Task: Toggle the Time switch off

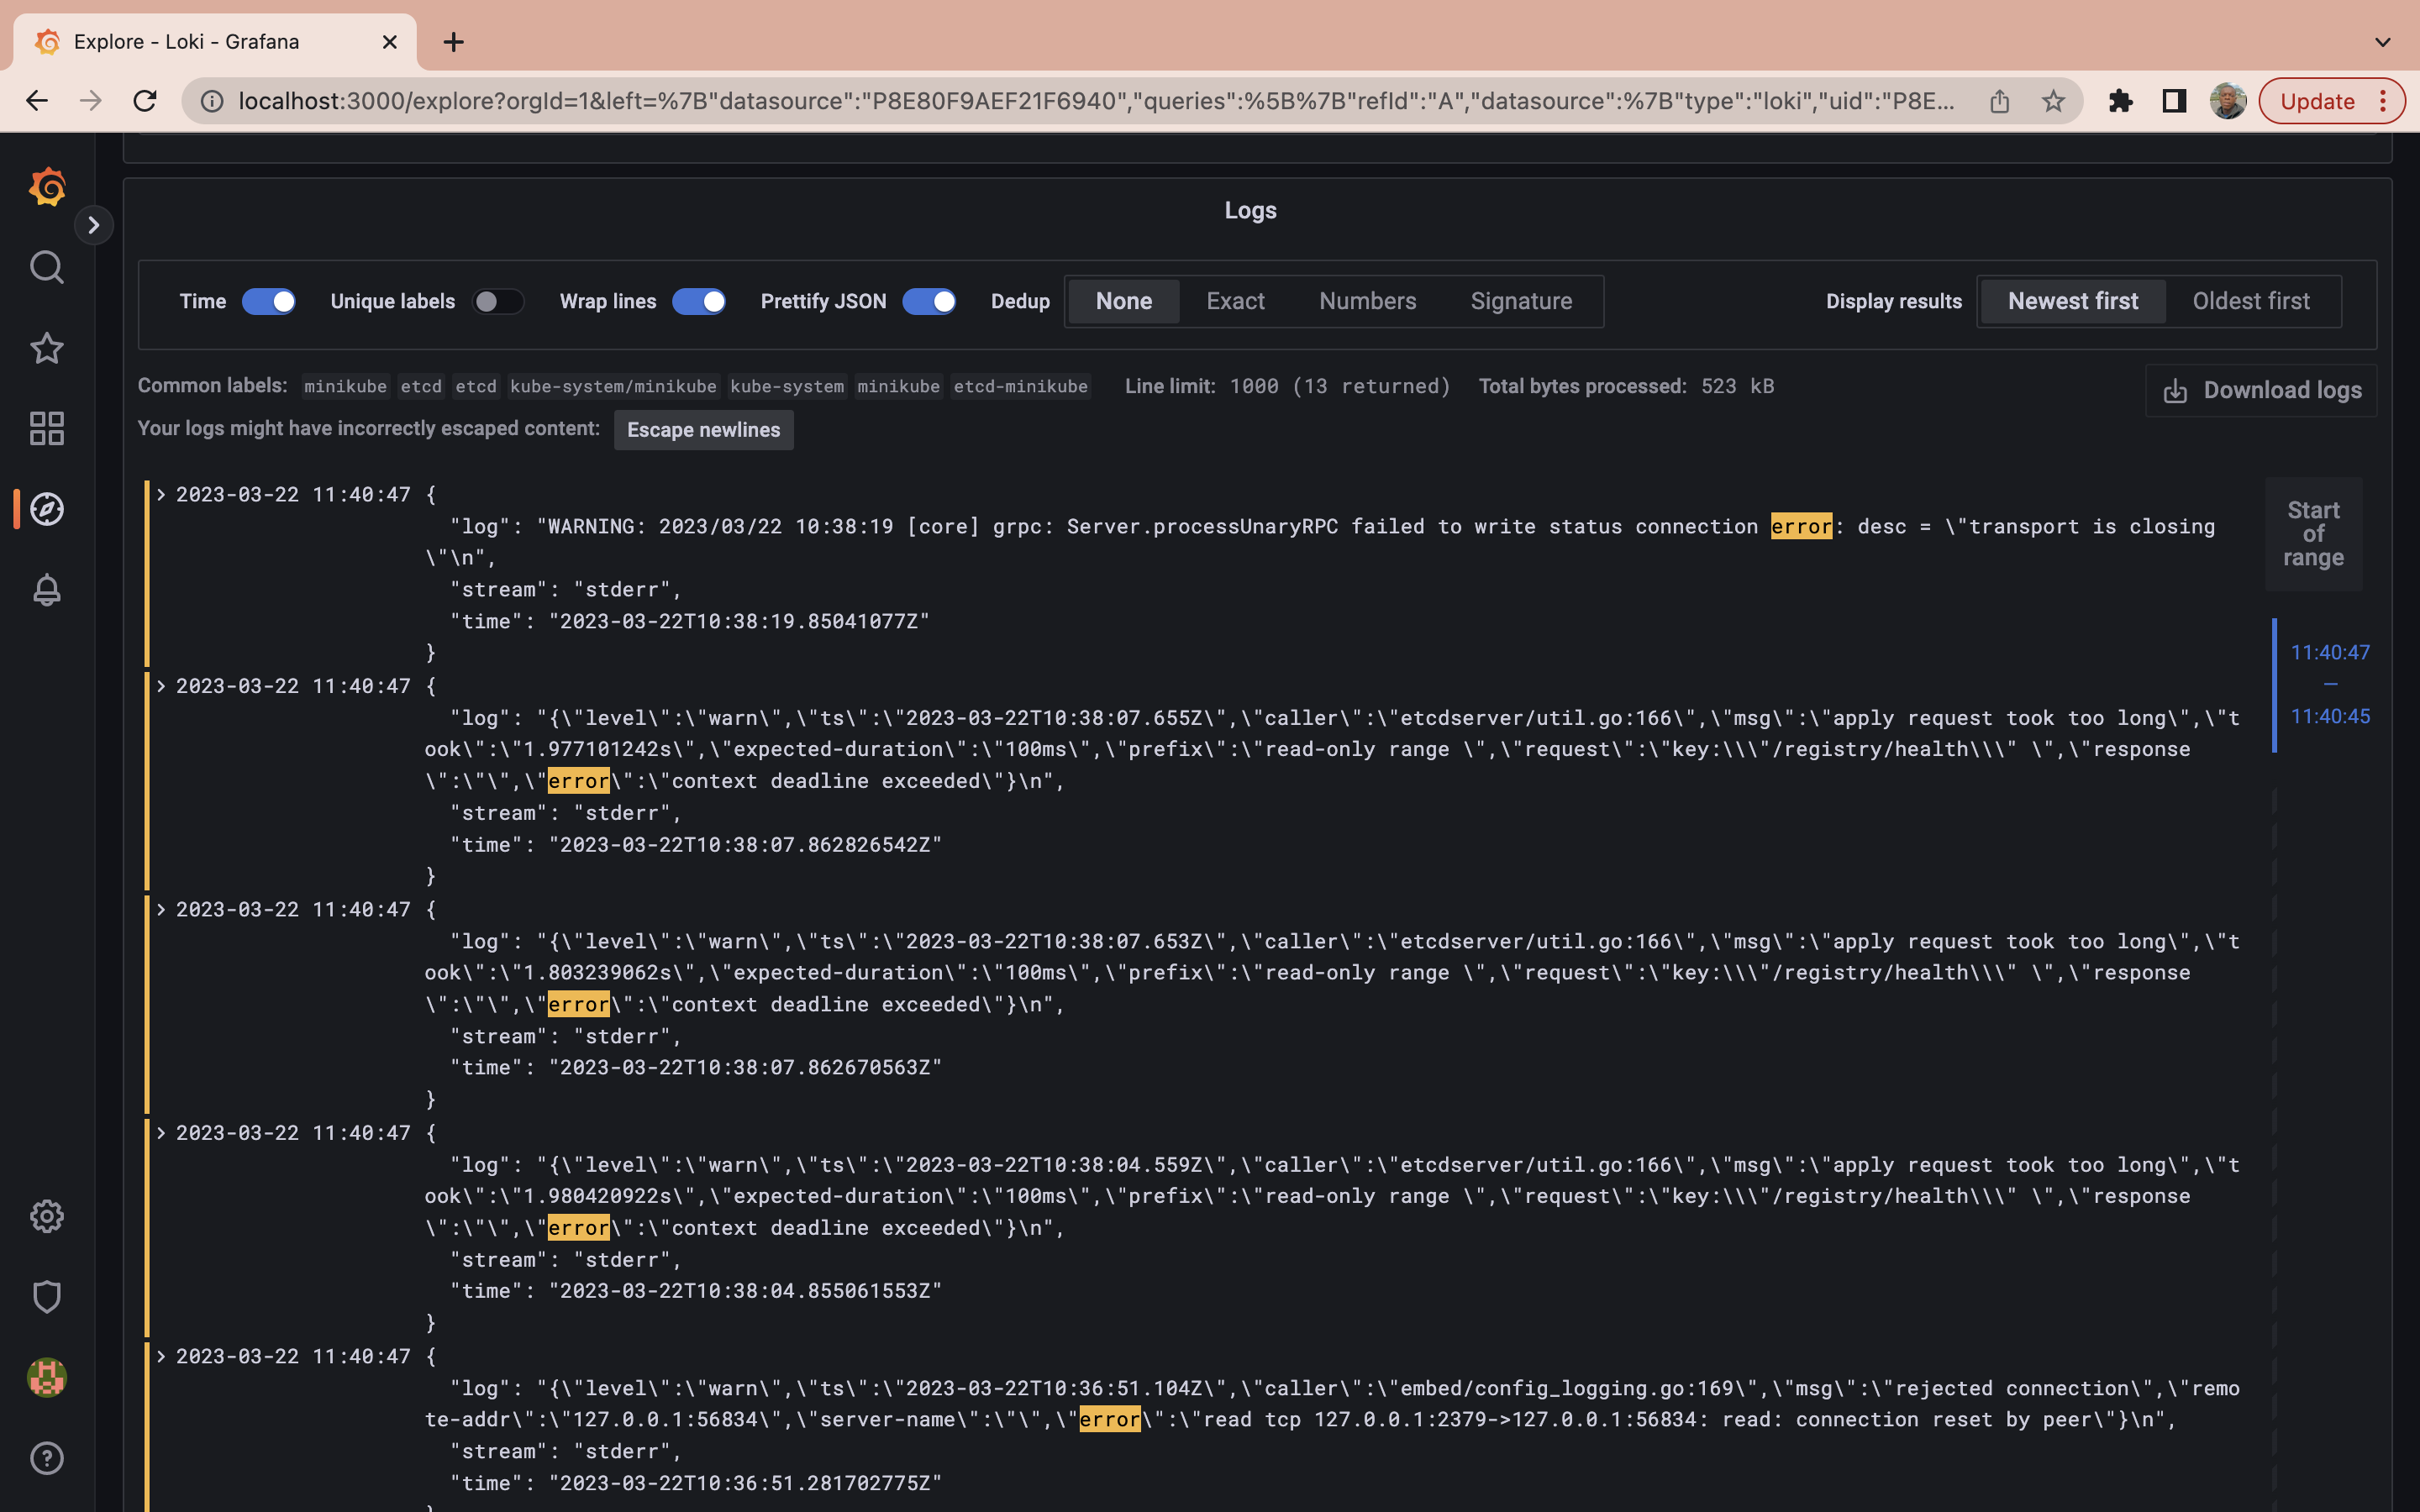Action: point(269,301)
